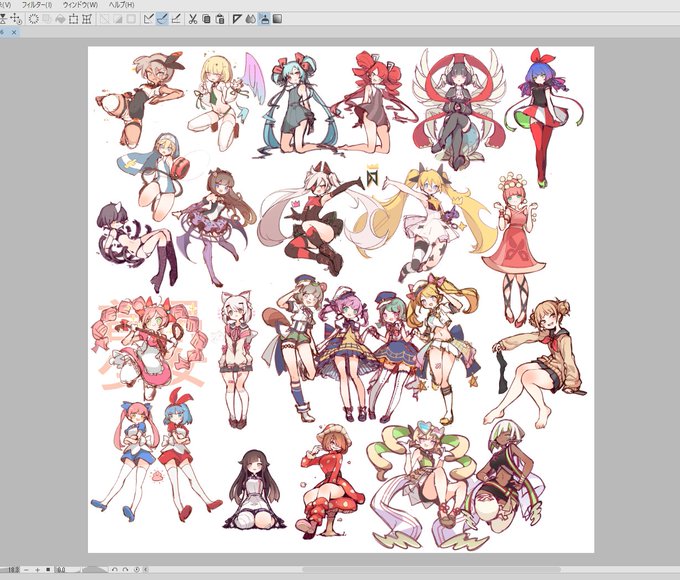The height and width of the screenshot is (580, 680).
Task: Open the ヘルプ(H) menu
Action: tap(121, 5)
